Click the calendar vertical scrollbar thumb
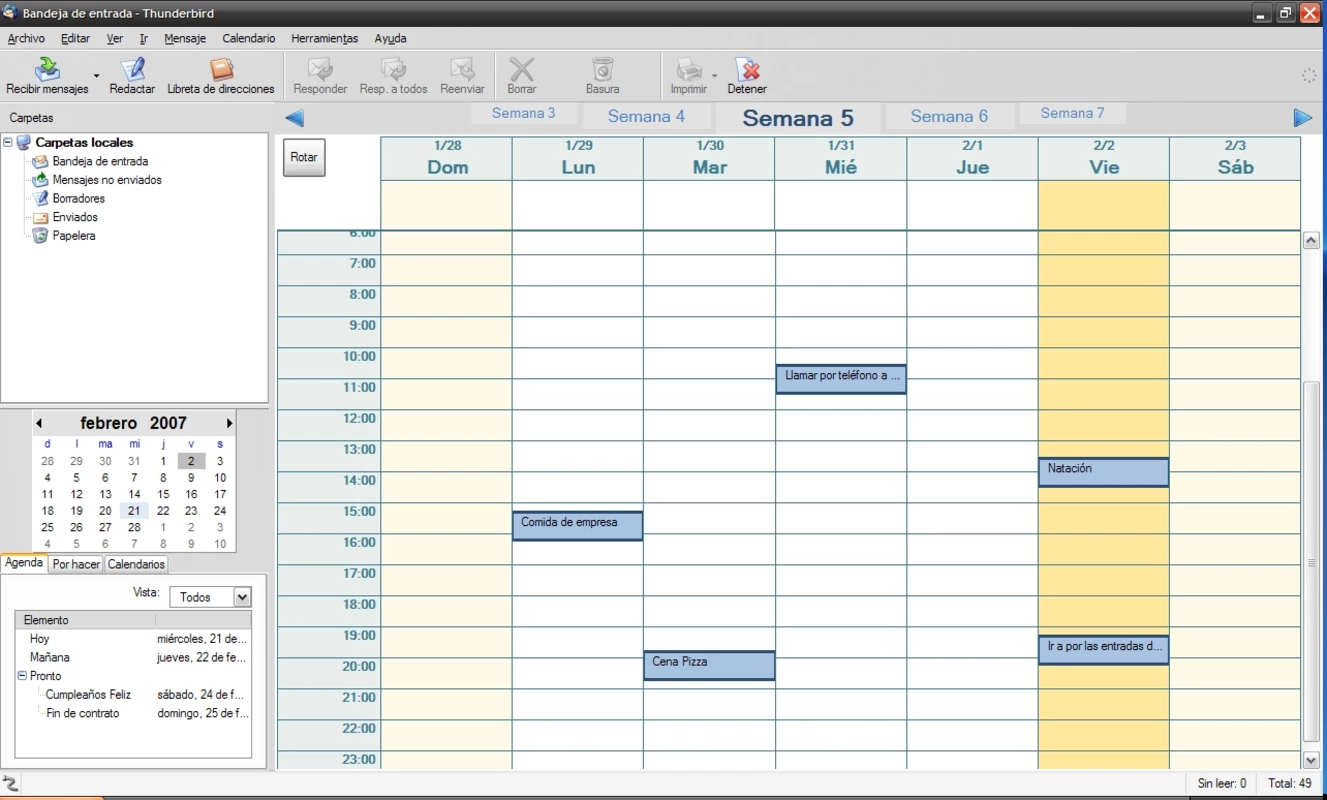 [1311, 562]
